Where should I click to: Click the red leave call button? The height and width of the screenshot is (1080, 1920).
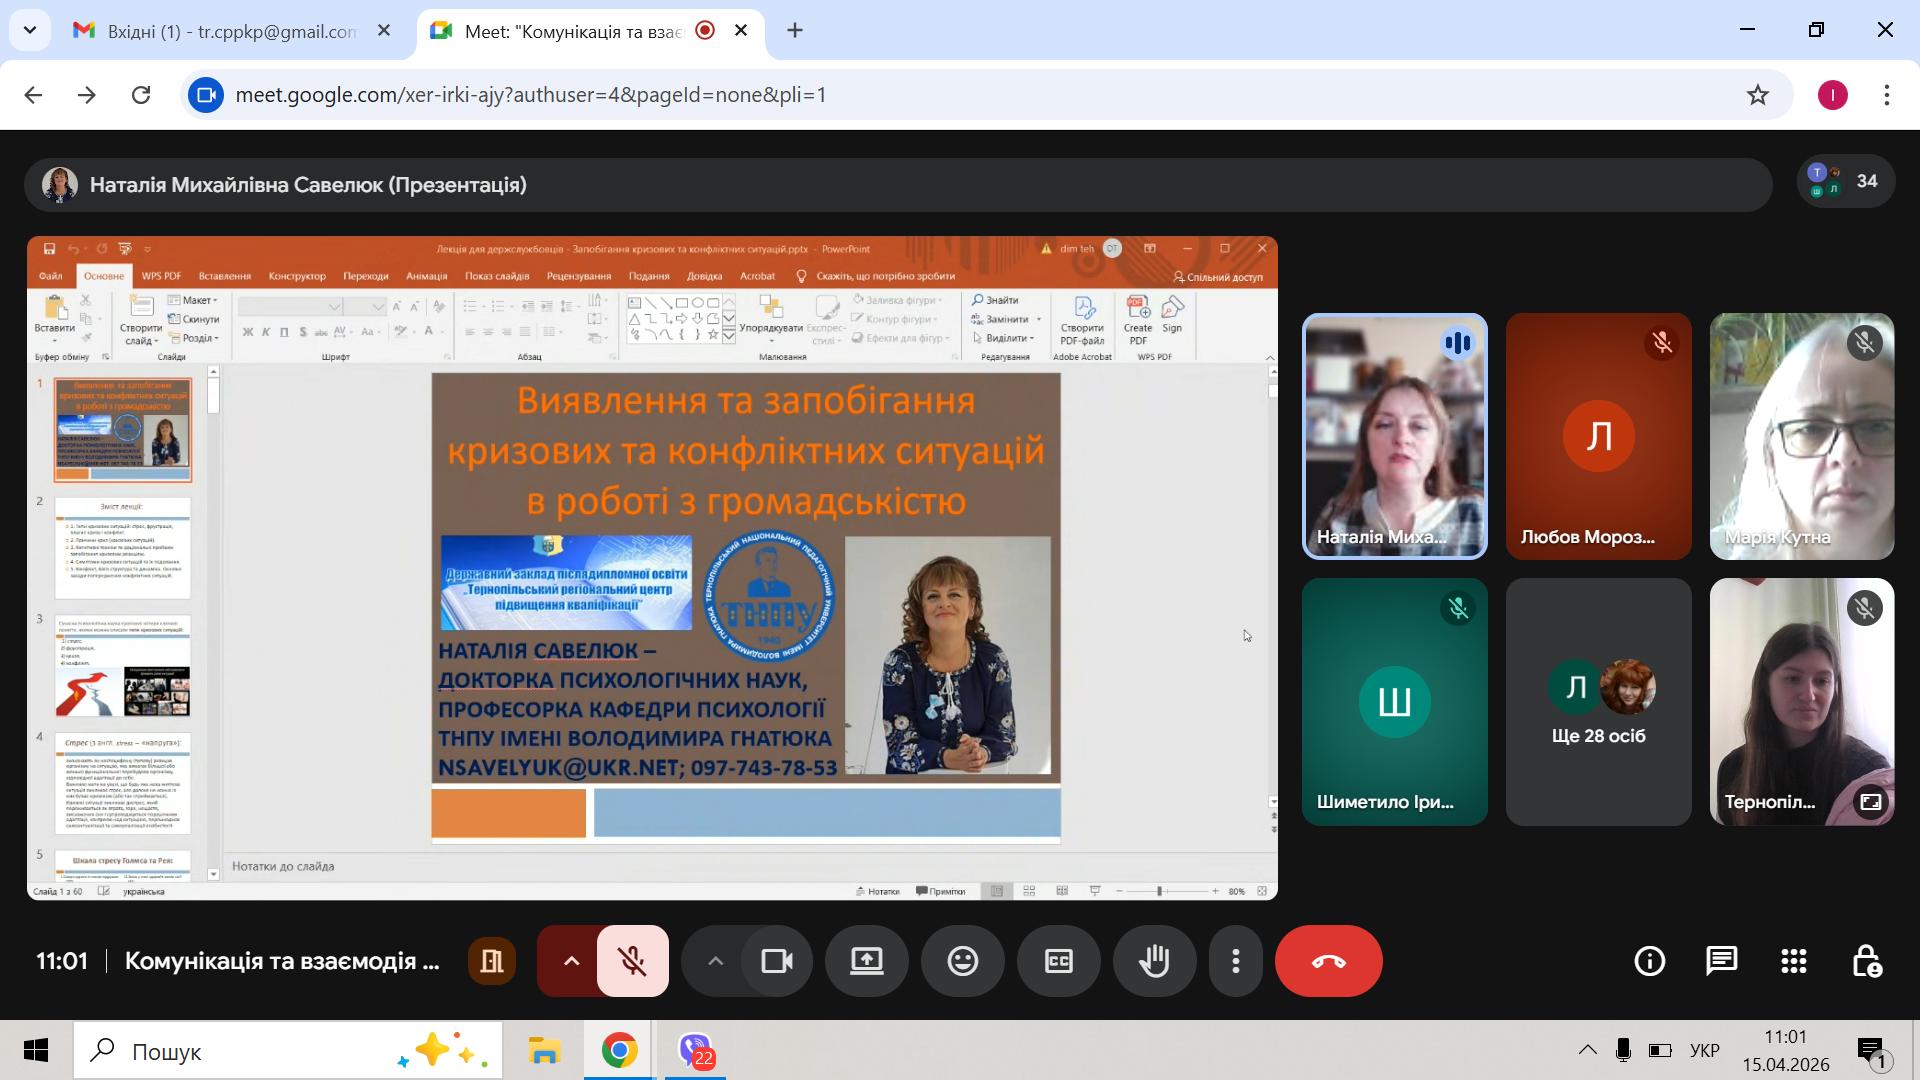coord(1328,961)
